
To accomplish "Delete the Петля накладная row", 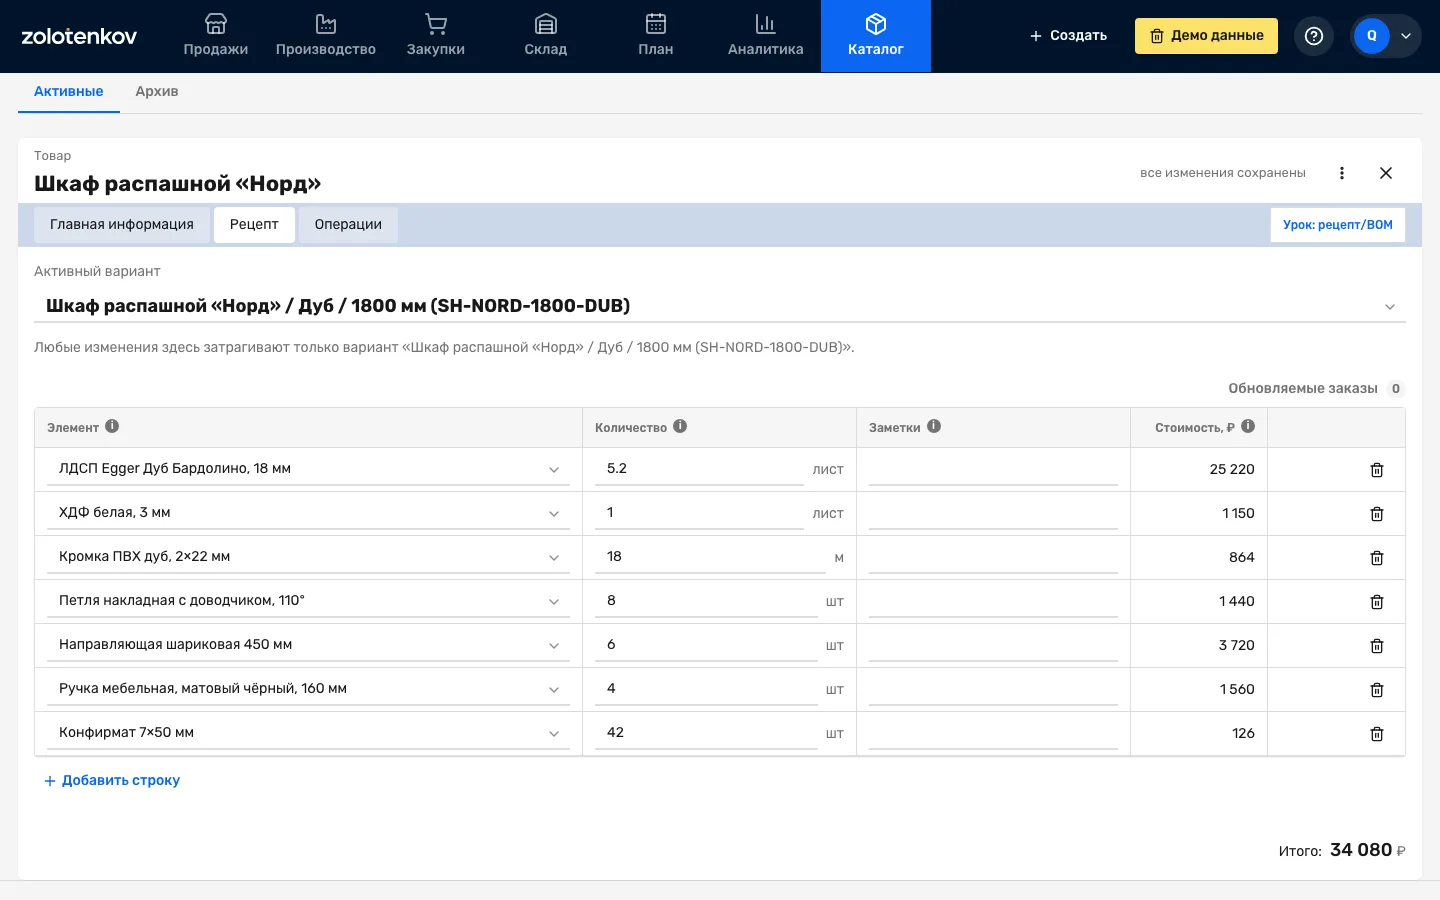I will [x=1377, y=602].
